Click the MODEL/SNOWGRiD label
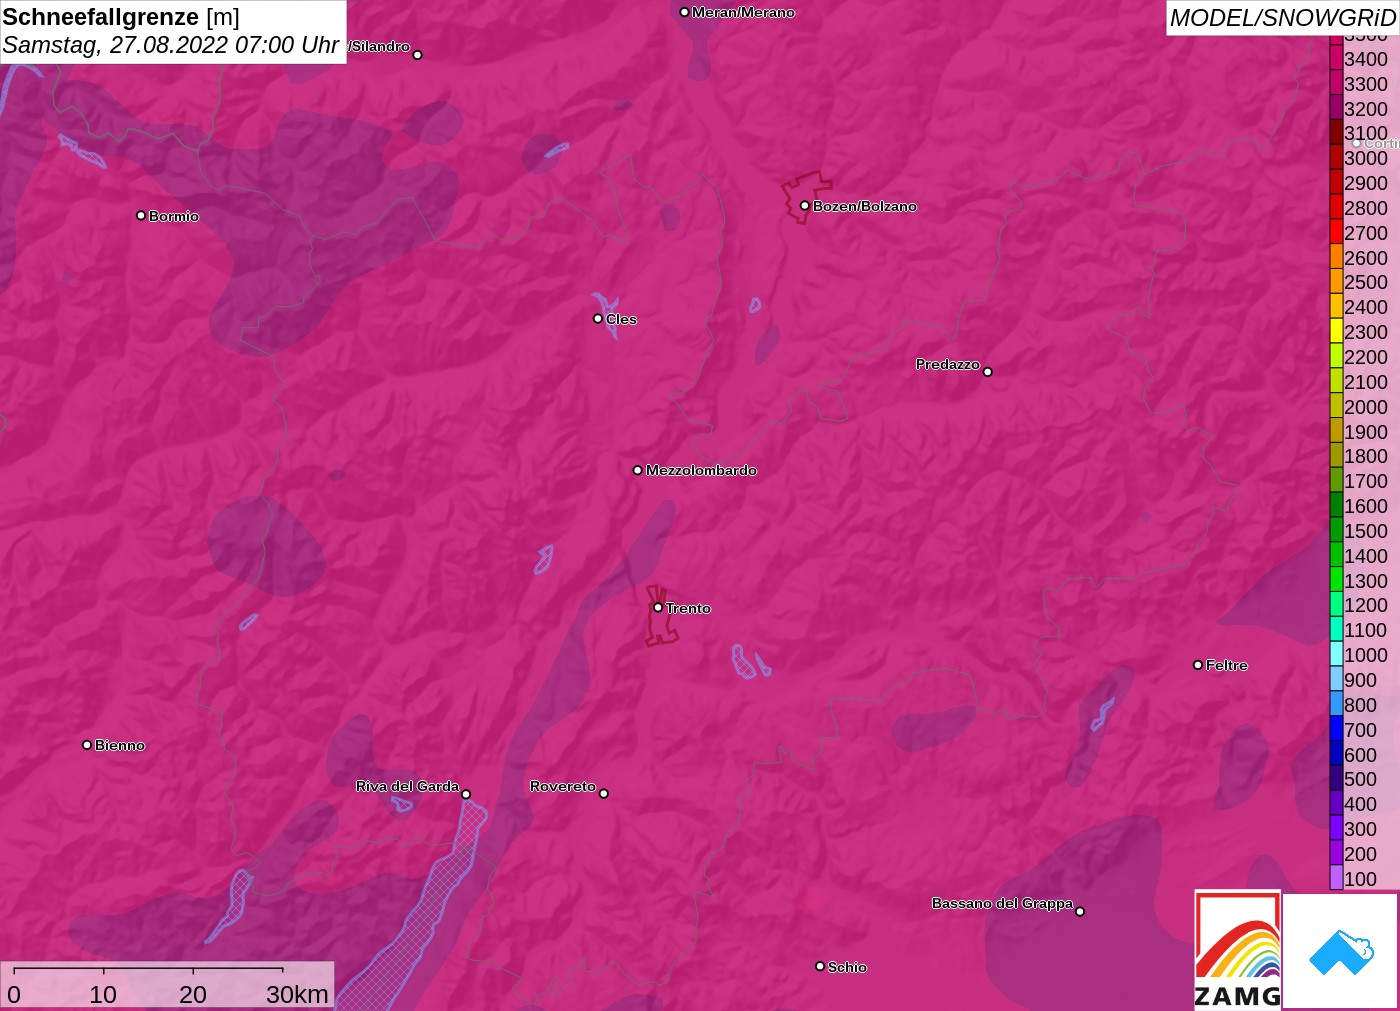 pos(1283,18)
